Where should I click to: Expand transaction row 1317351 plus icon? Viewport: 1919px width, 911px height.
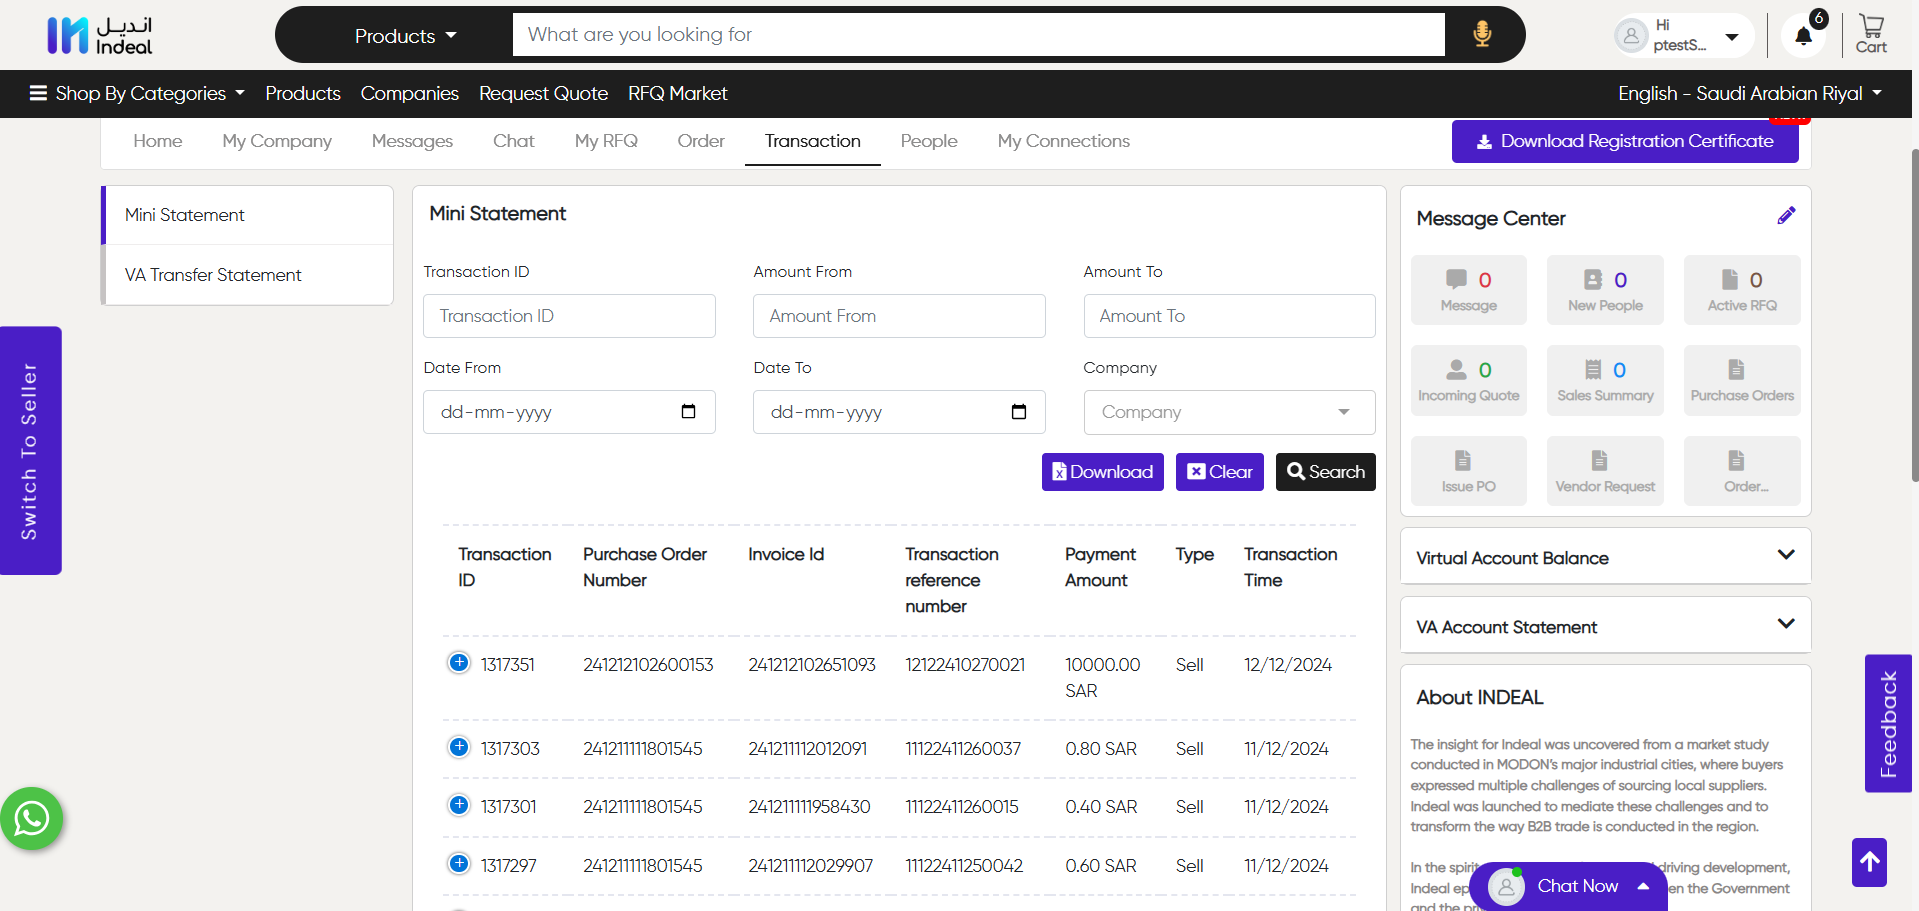[459, 663]
